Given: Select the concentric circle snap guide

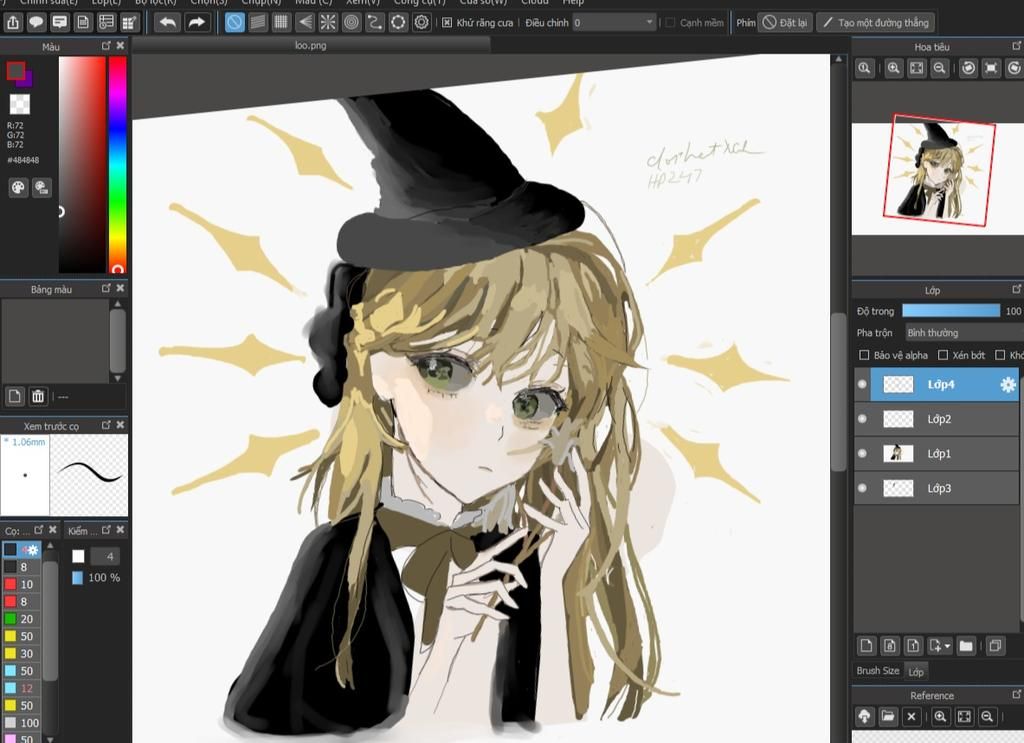Looking at the screenshot, I should click(x=351, y=22).
